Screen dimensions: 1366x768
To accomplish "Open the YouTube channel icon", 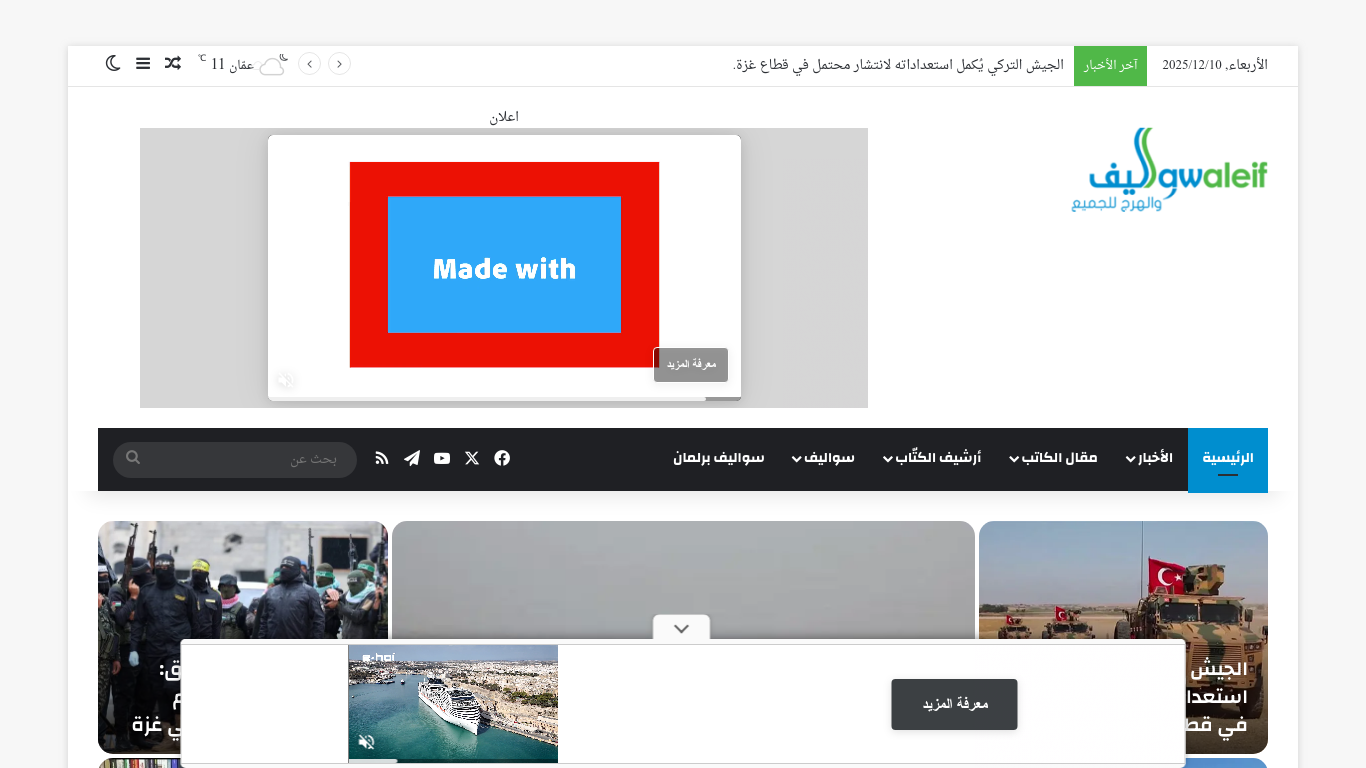I will pos(441,458).
